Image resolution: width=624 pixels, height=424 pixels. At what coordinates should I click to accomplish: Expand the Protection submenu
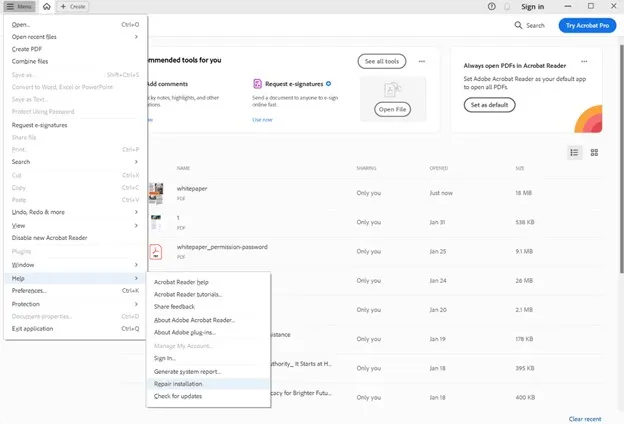pyautogui.click(x=75, y=304)
